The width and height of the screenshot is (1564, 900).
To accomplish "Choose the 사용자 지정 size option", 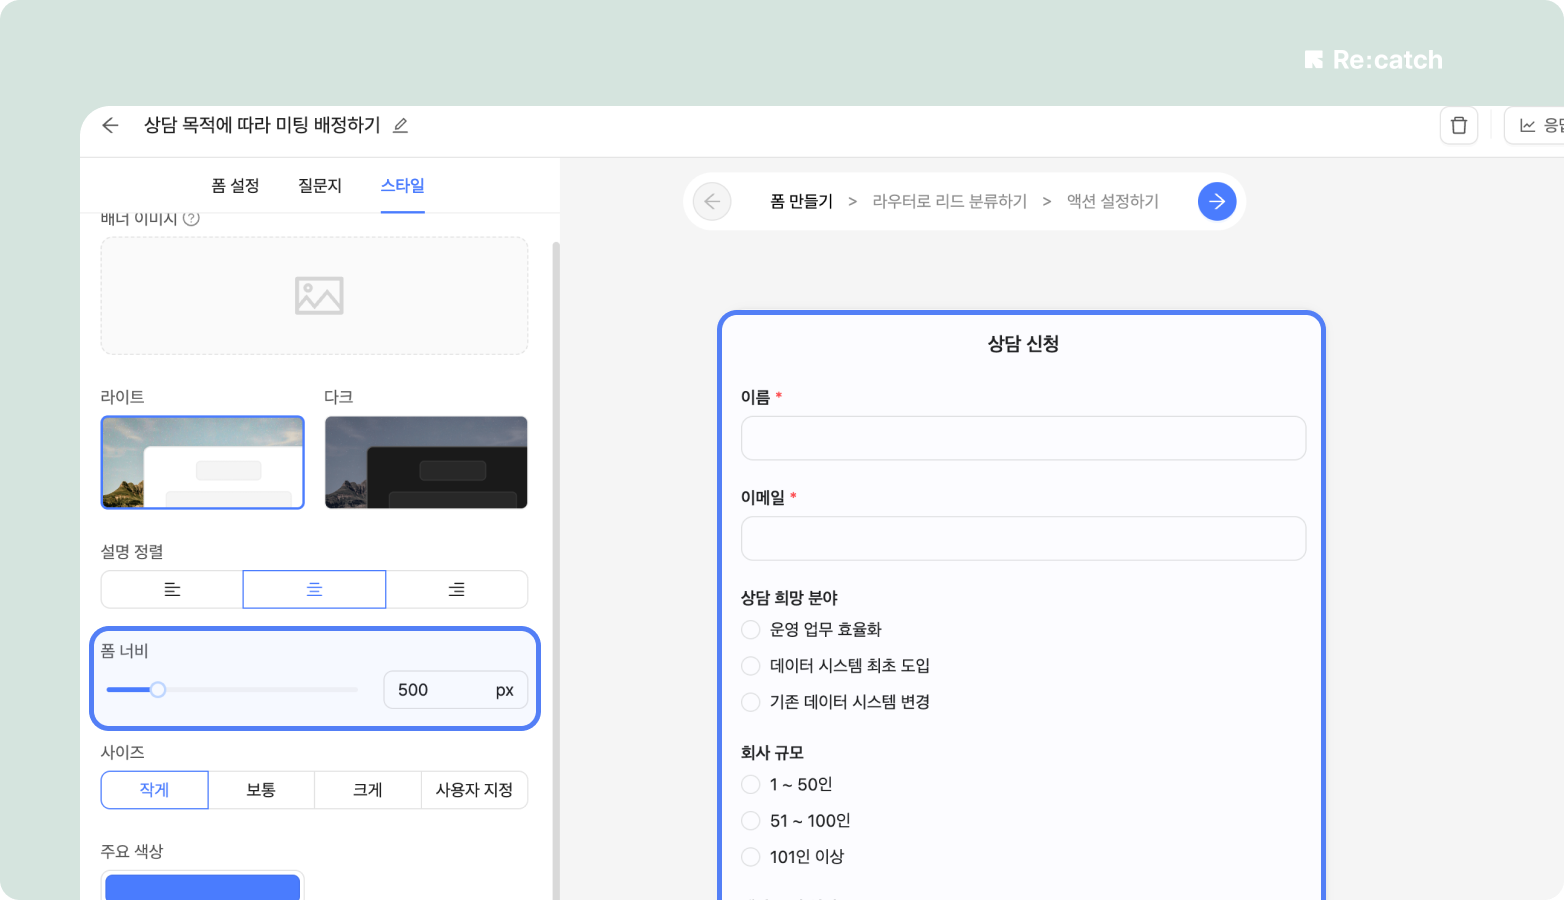I will point(474,790).
